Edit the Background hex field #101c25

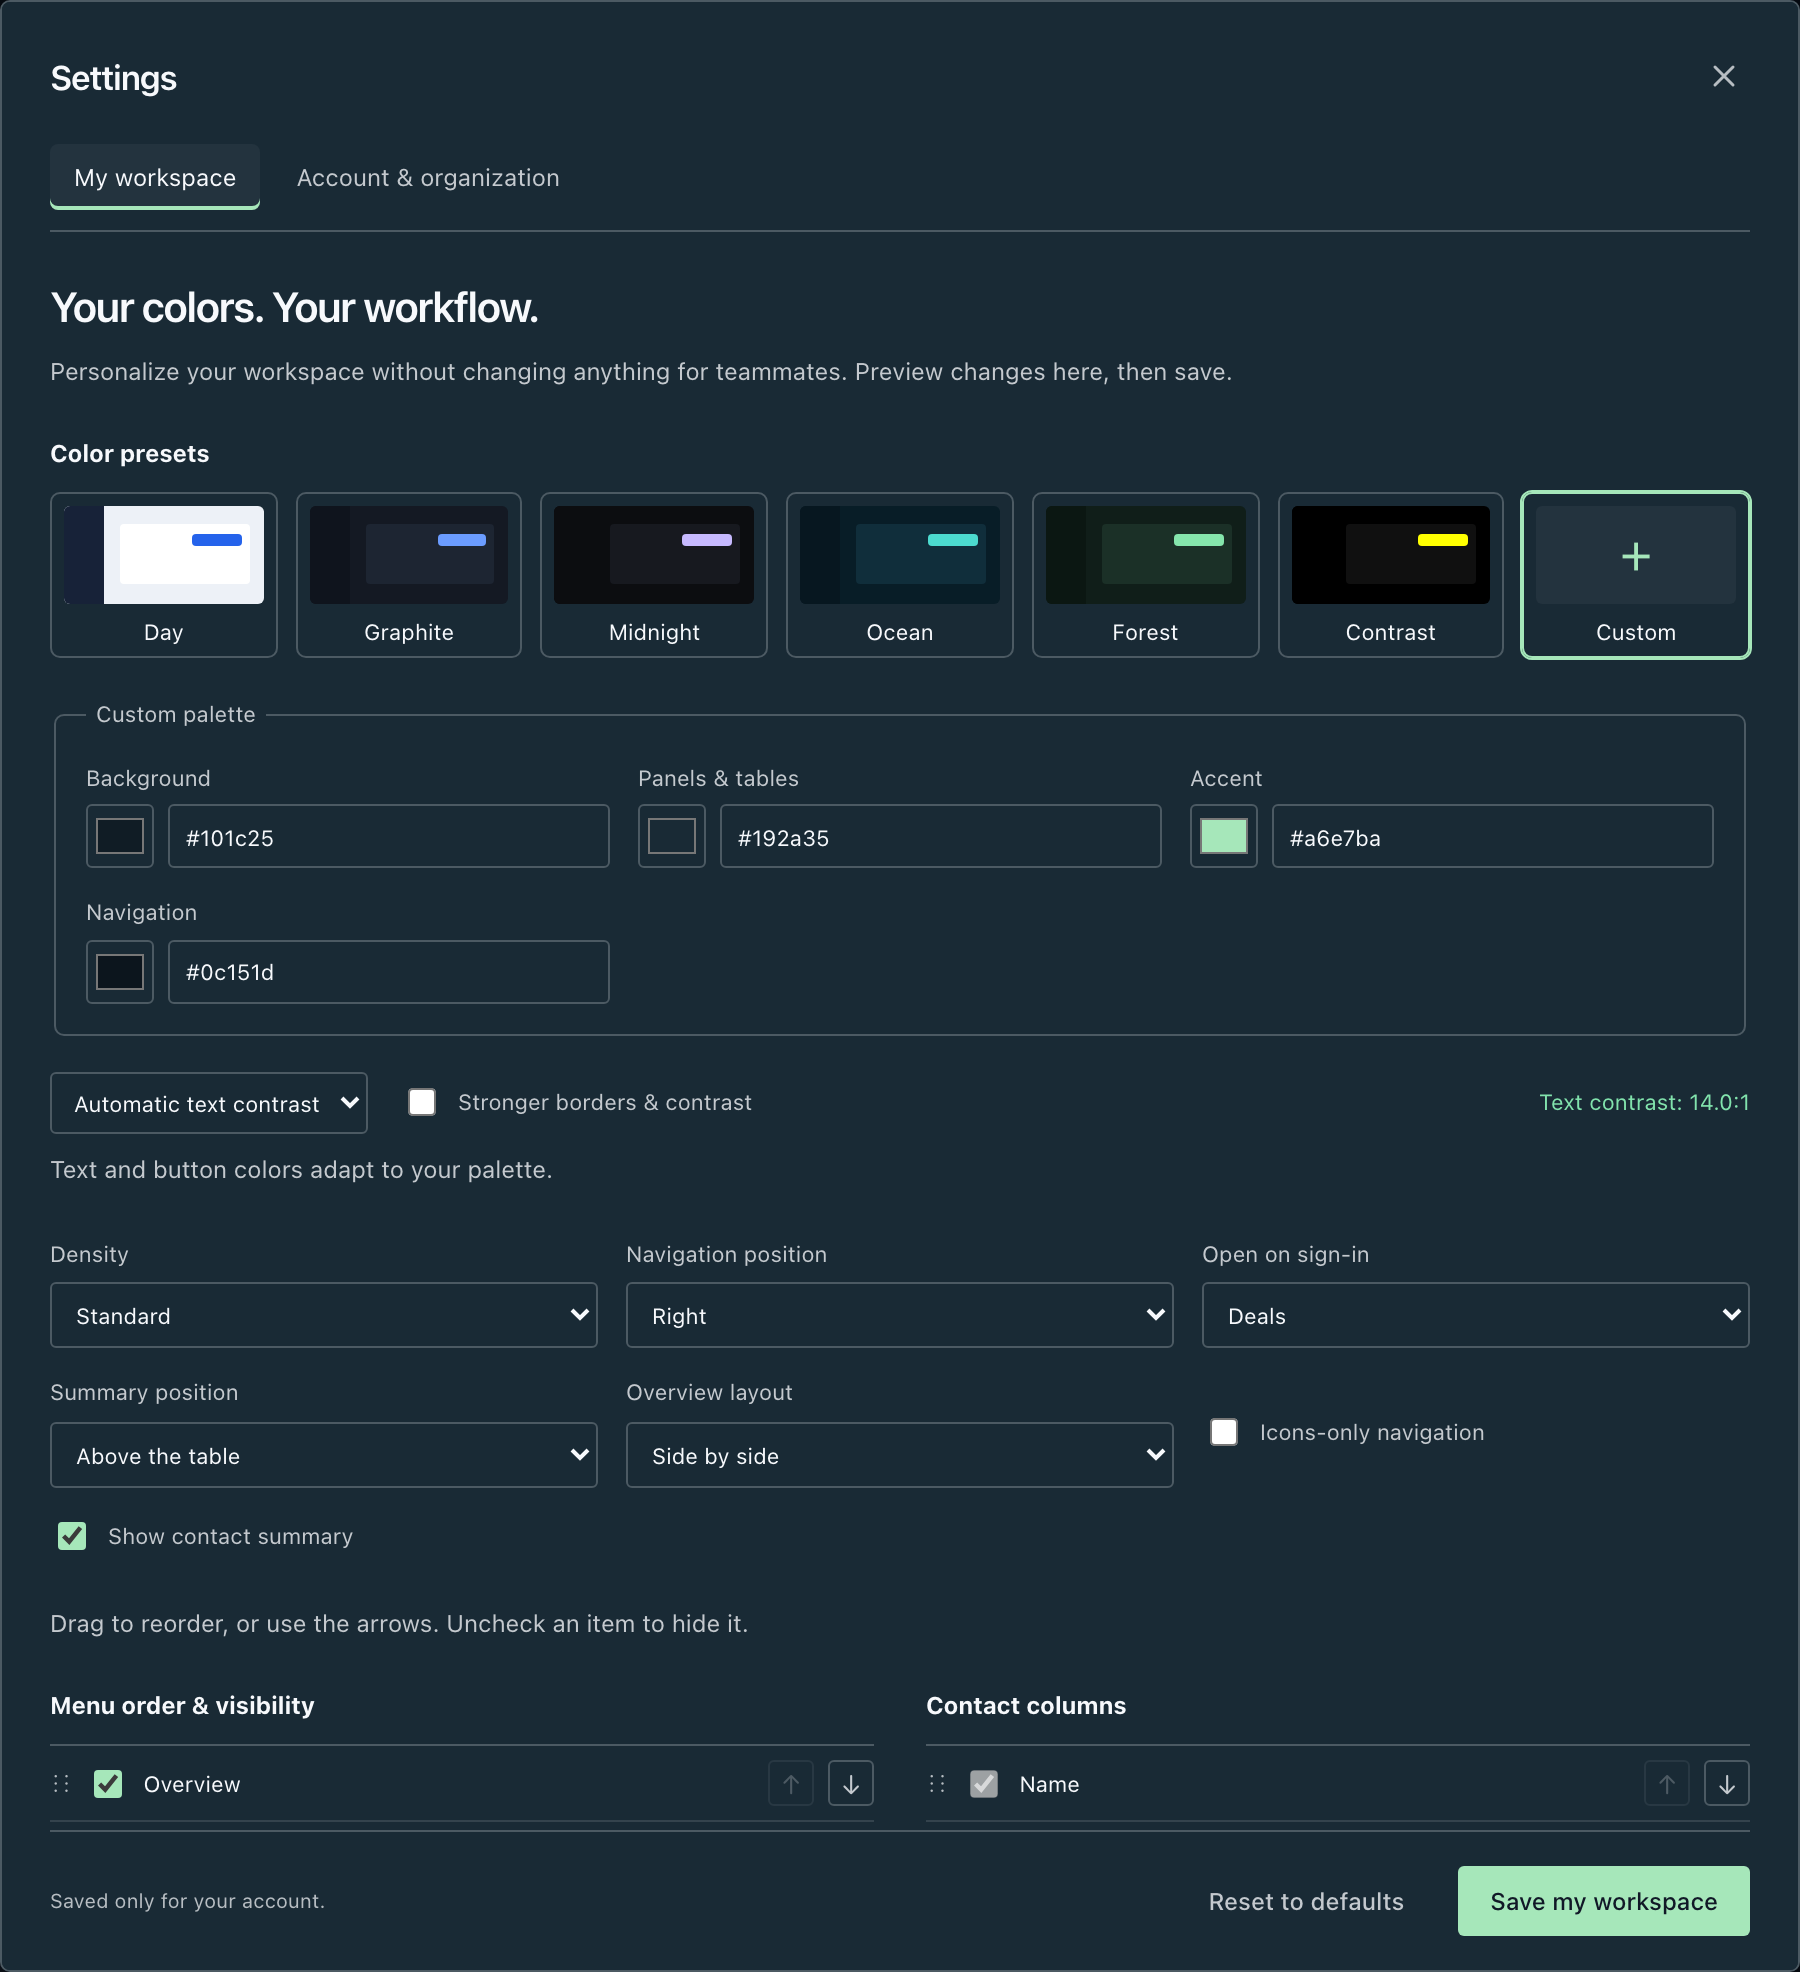pos(389,836)
